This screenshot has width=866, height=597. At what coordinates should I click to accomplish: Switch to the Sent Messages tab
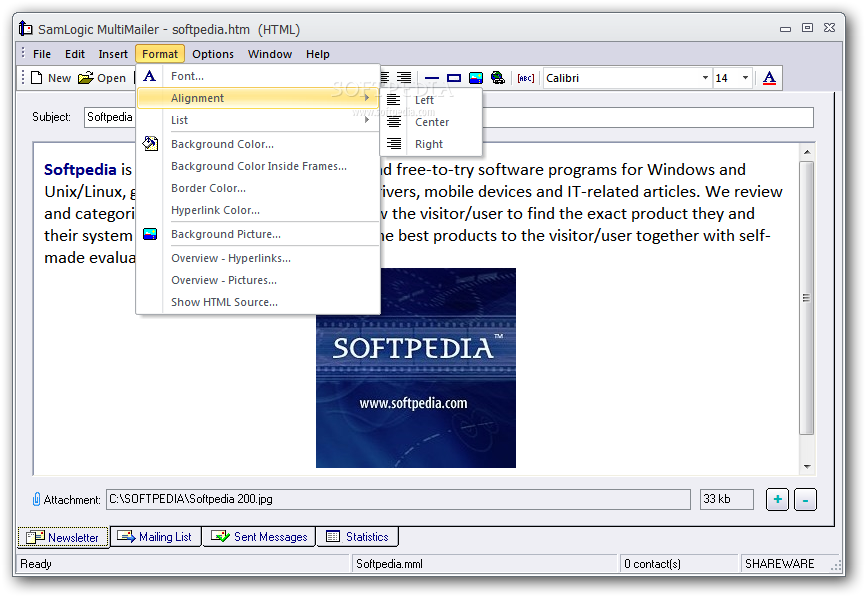(259, 536)
